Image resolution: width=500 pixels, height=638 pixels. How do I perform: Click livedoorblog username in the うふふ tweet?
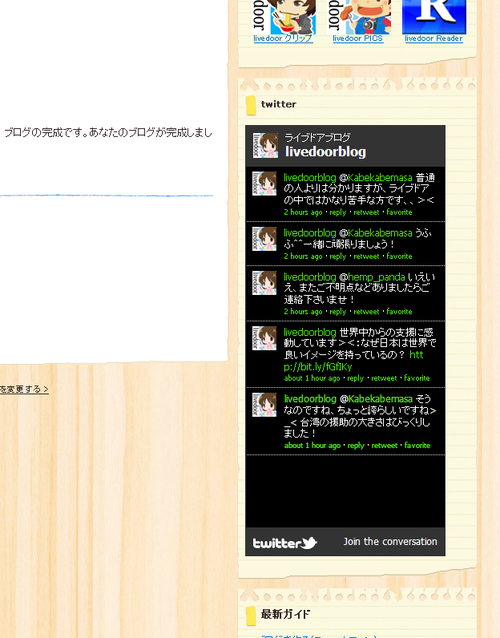310,233
